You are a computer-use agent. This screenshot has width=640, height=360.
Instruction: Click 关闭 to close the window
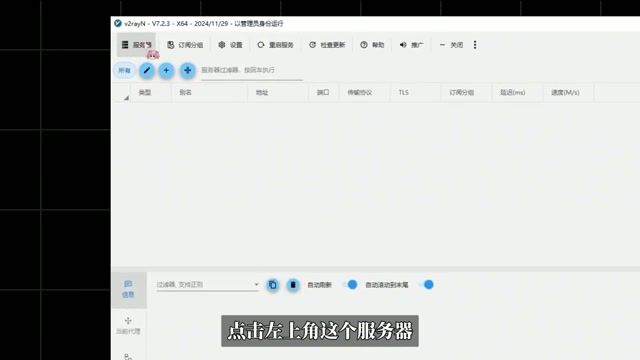tap(451, 45)
